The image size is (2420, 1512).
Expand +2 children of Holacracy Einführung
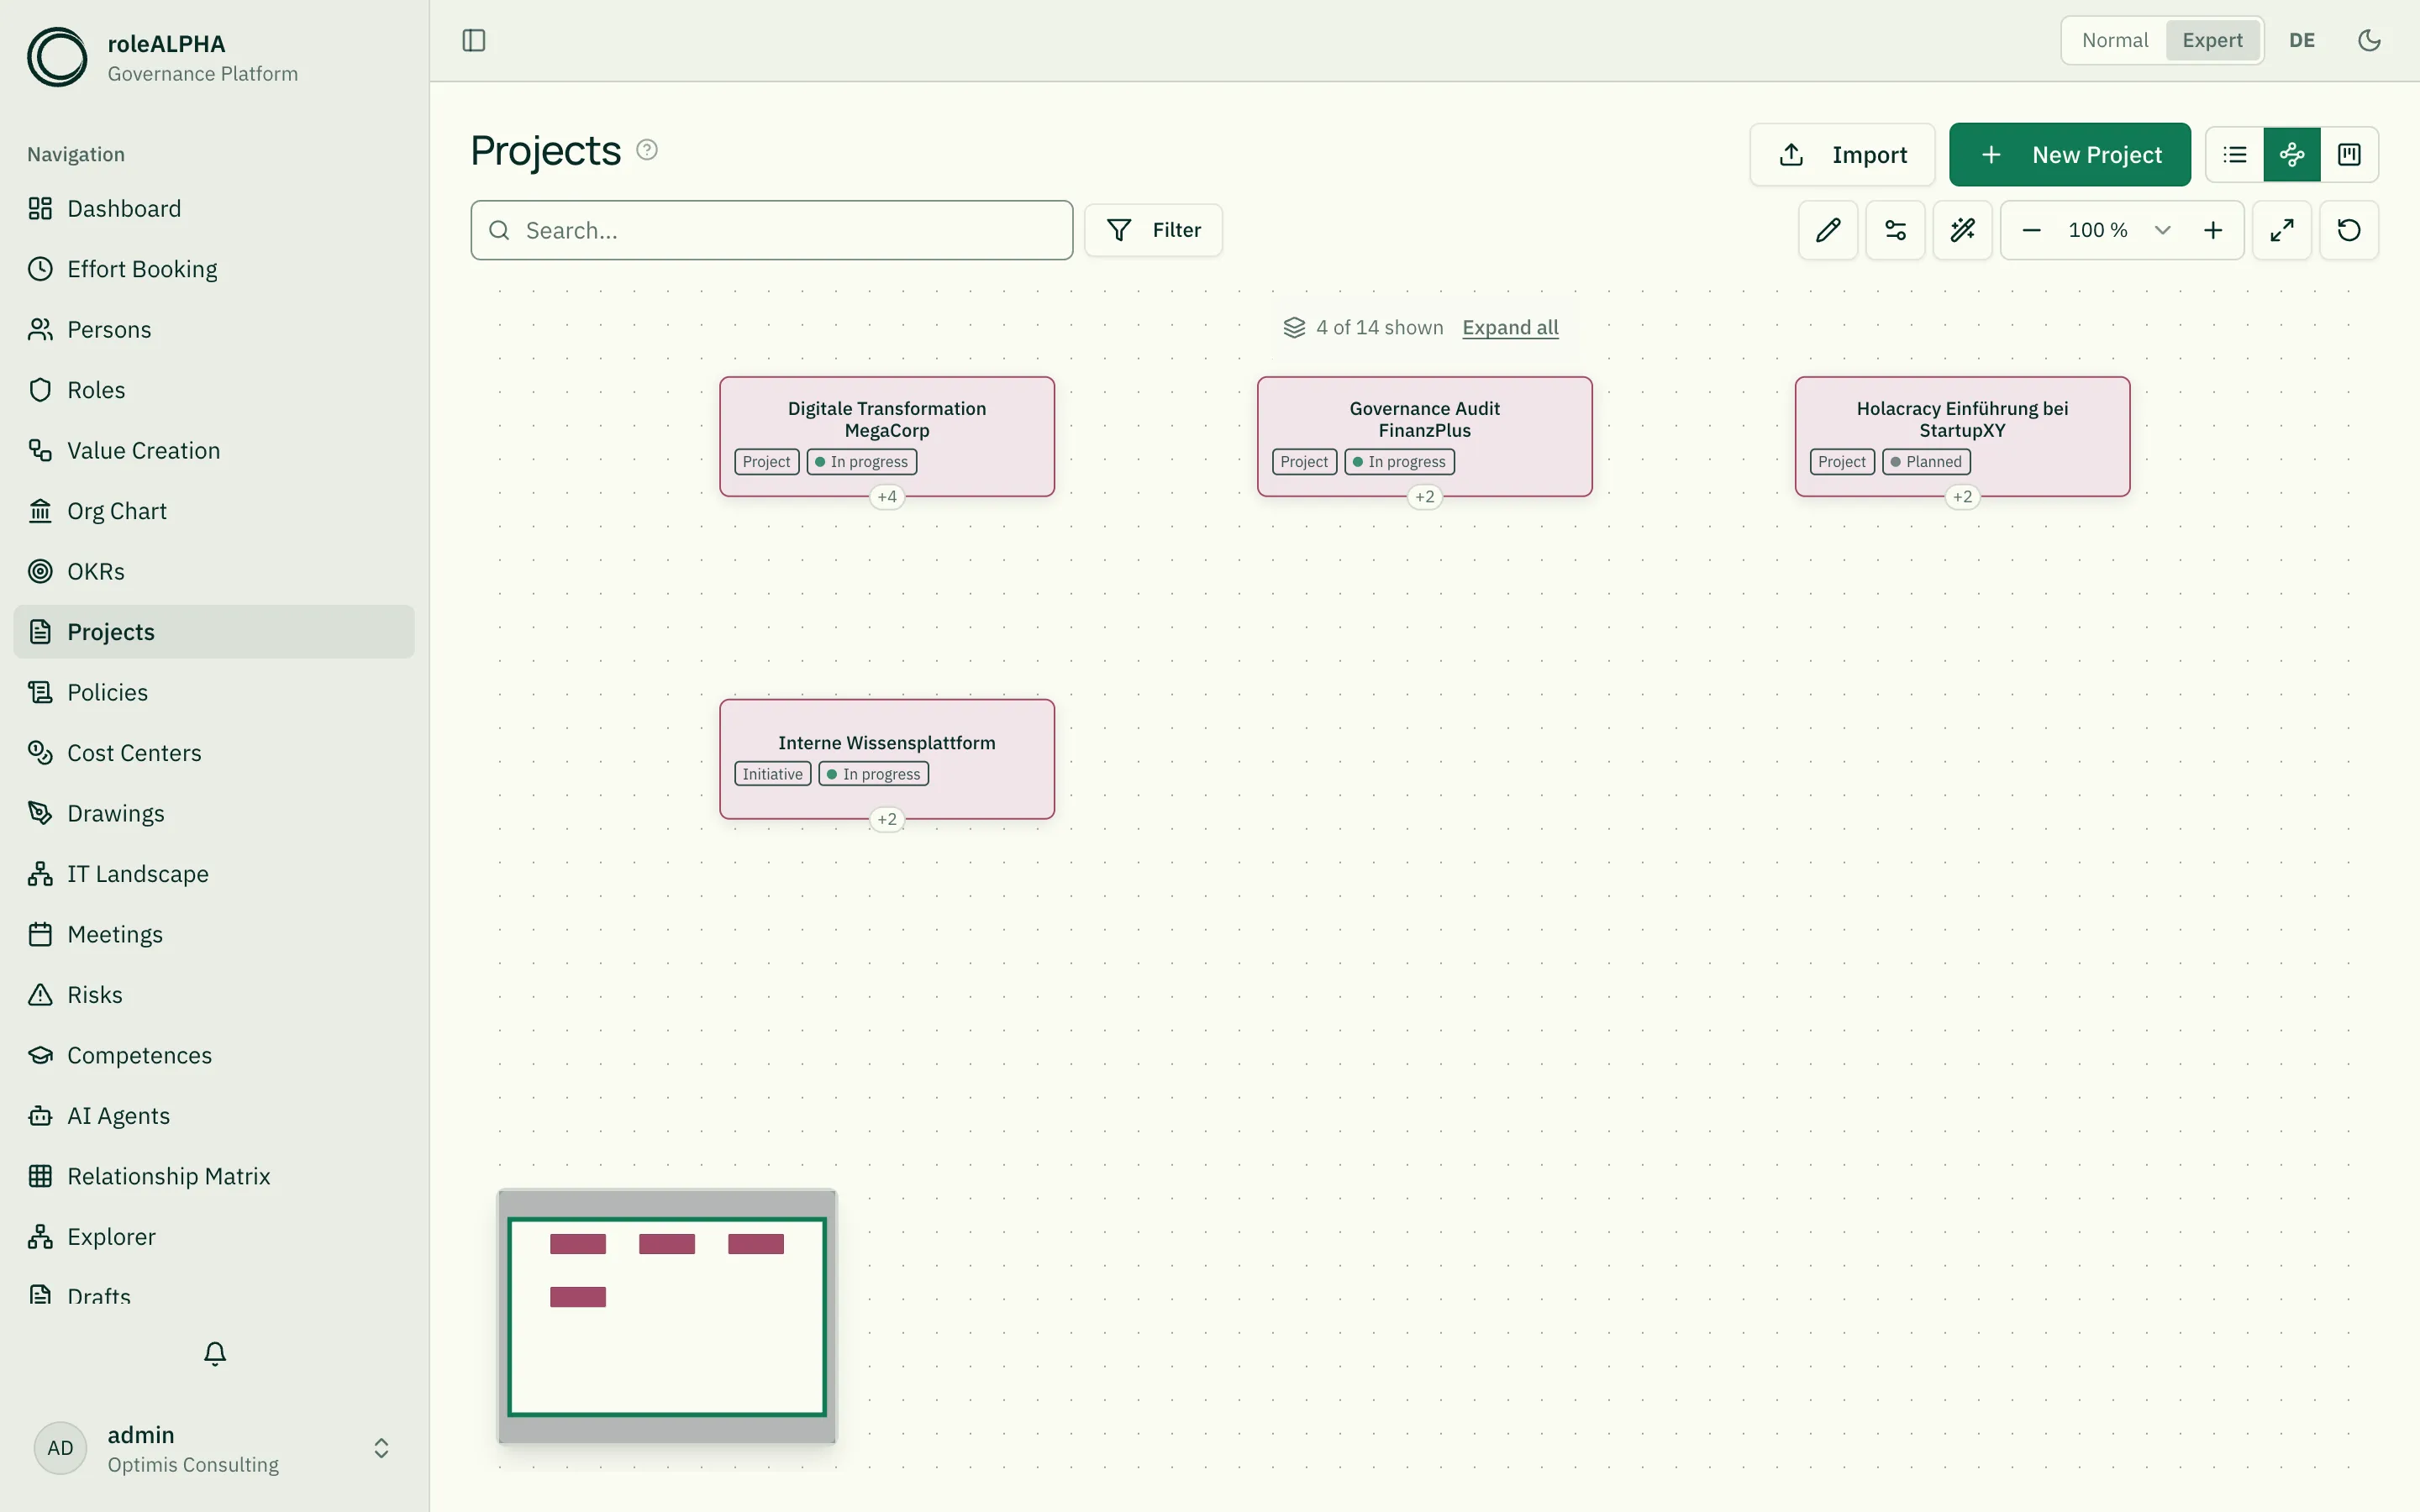point(1963,497)
